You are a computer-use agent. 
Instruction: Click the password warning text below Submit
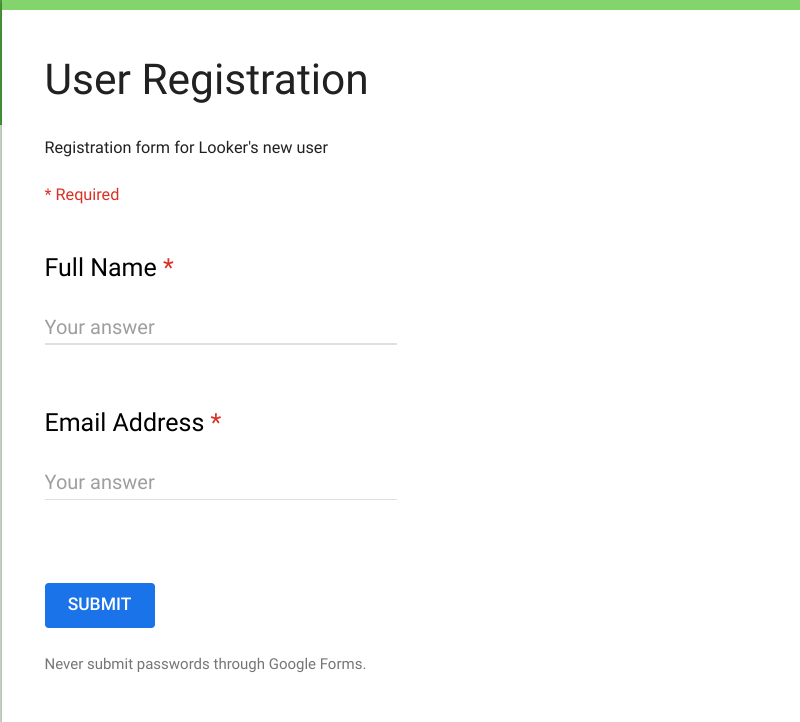205,664
